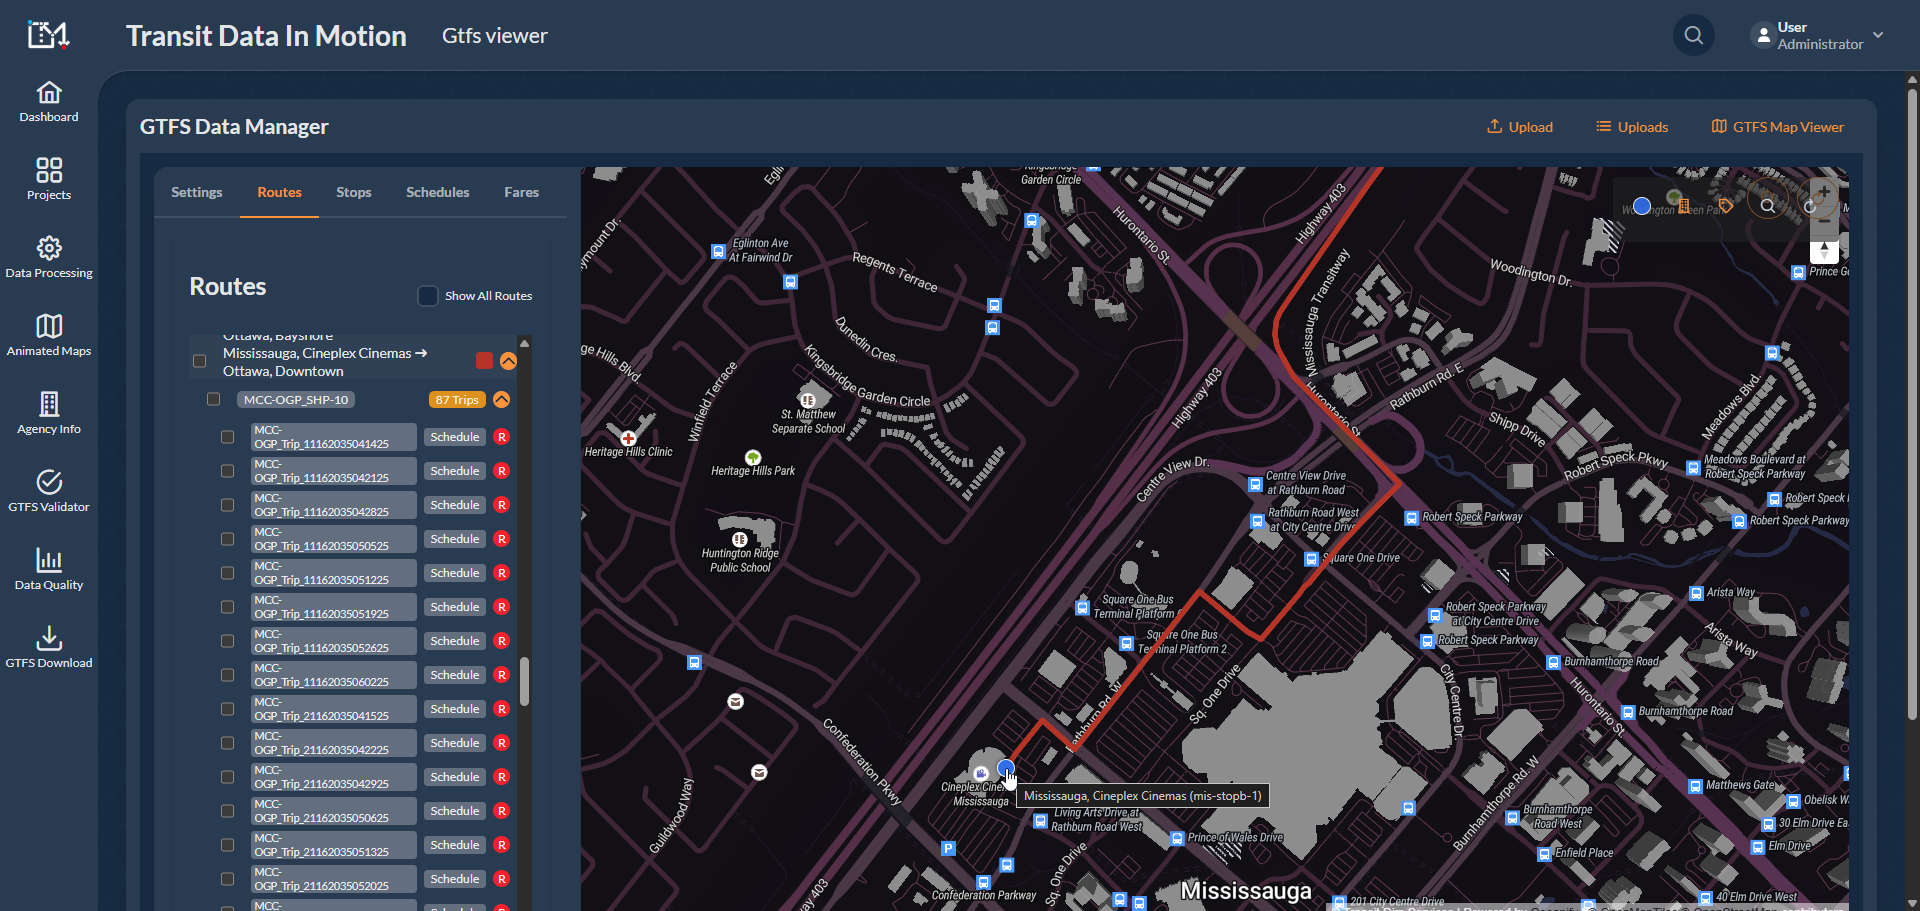
Task: Enable the Show All Routes checkbox
Action: click(428, 296)
